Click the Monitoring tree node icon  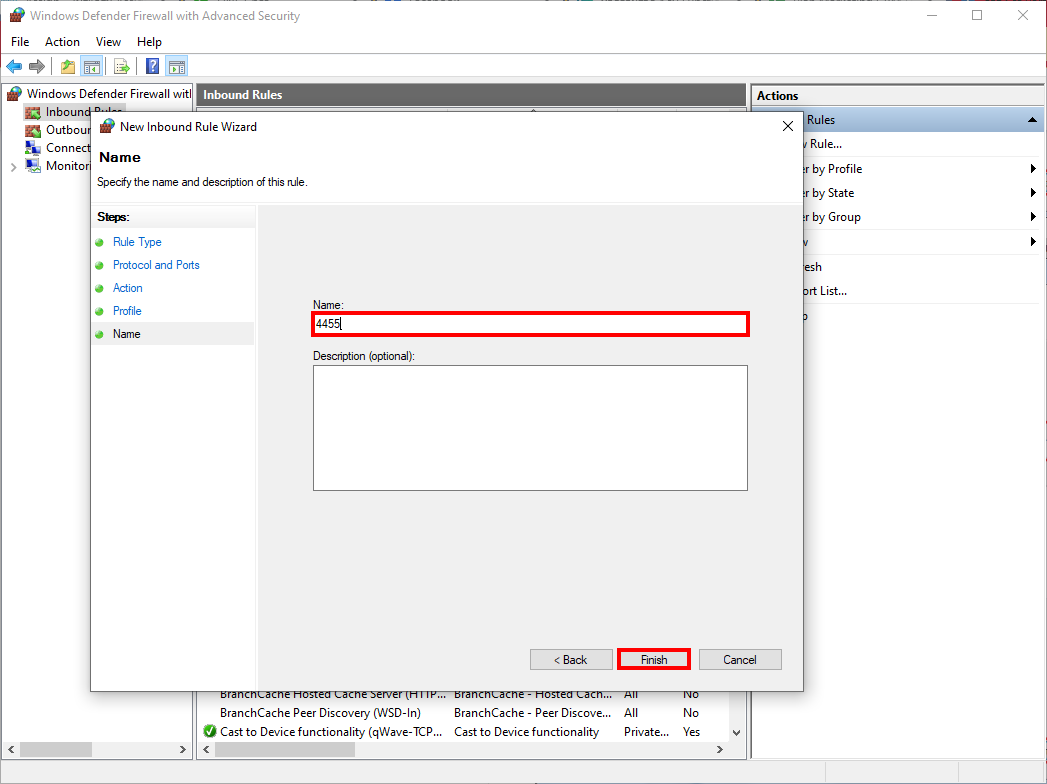click(x=33, y=166)
